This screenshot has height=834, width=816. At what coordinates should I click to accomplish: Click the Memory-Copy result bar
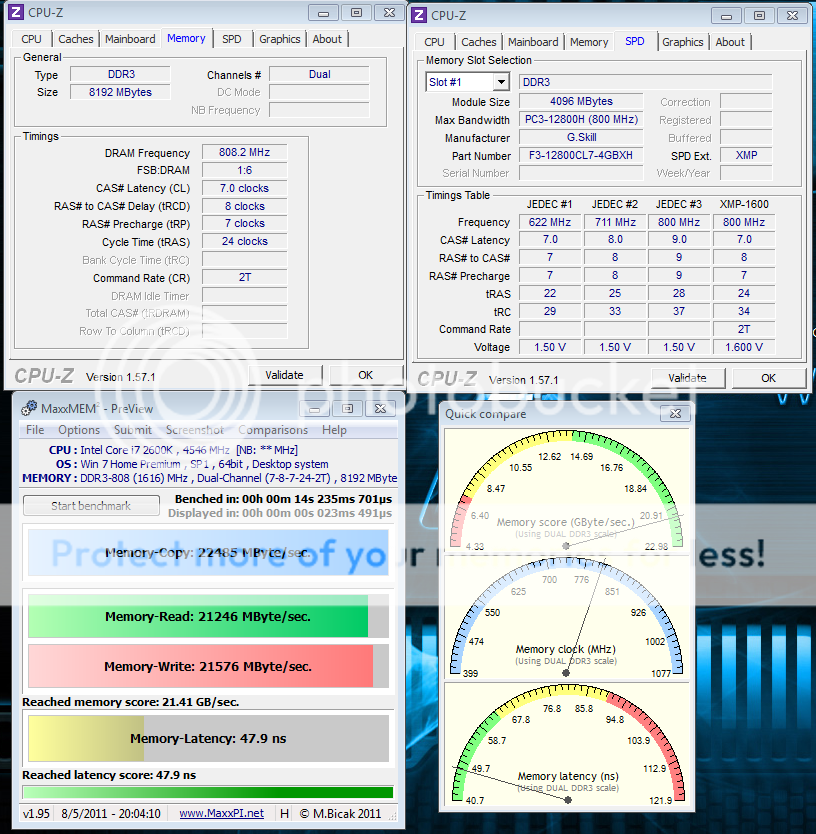[x=208, y=553]
